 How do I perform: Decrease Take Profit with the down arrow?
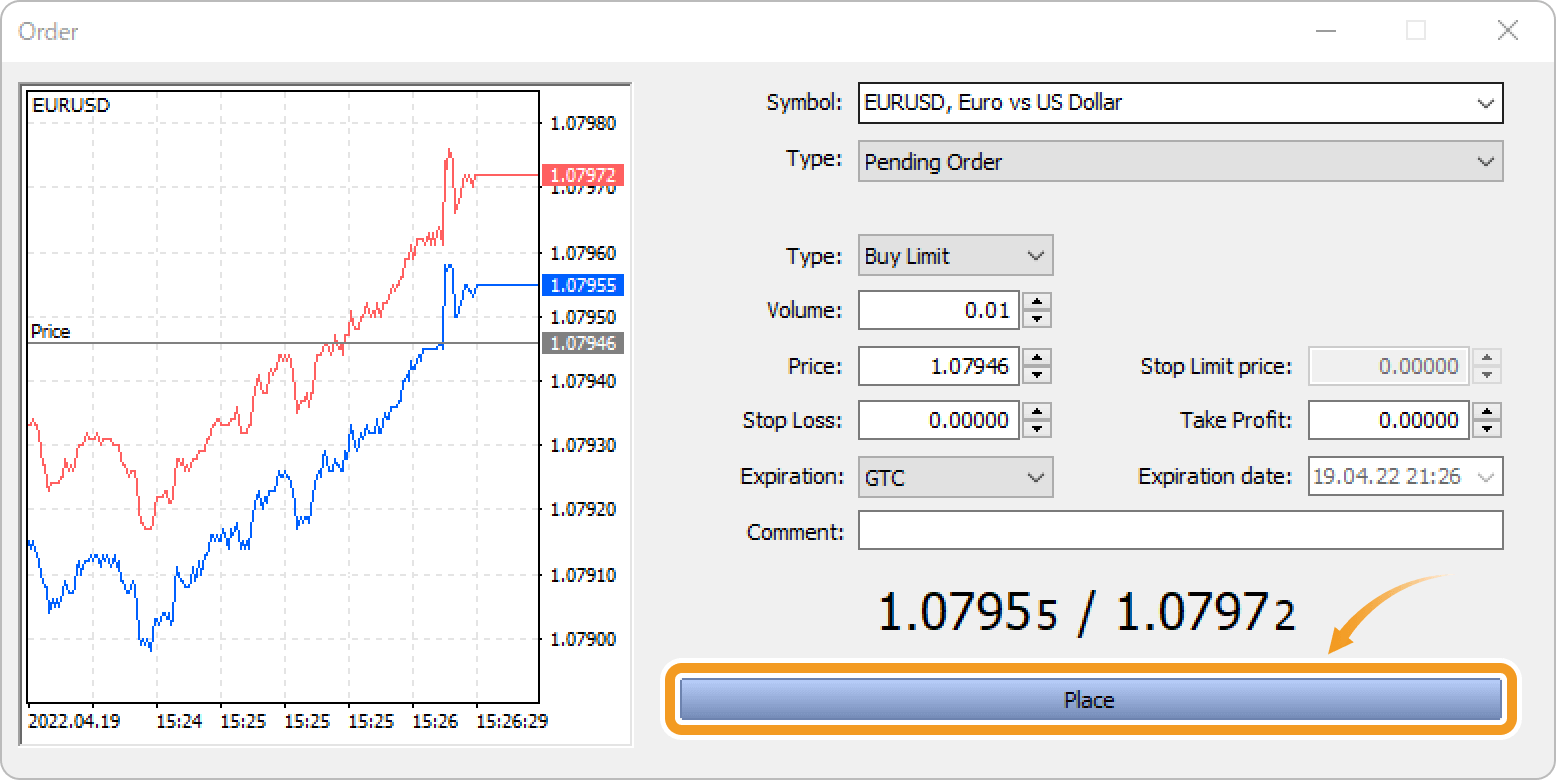pos(1488,430)
